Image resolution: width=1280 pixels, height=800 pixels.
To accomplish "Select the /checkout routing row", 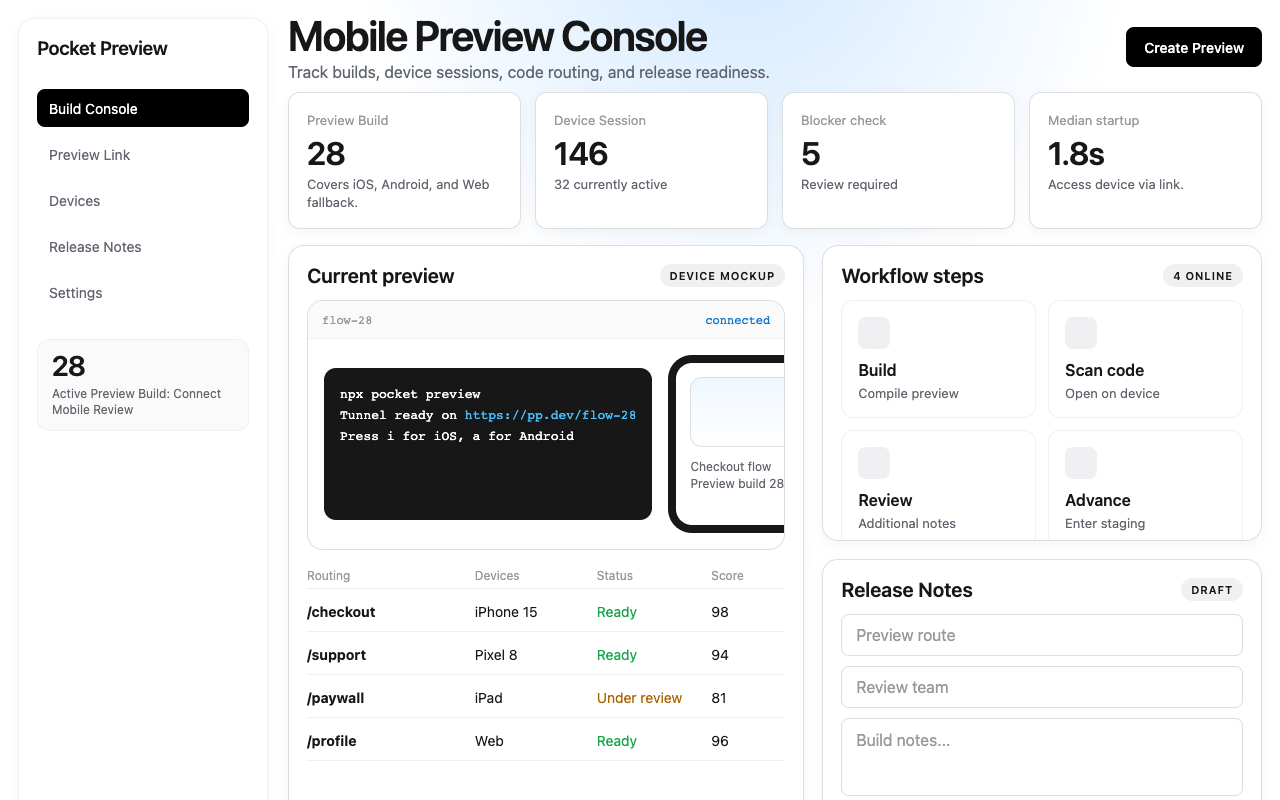I will 545,612.
